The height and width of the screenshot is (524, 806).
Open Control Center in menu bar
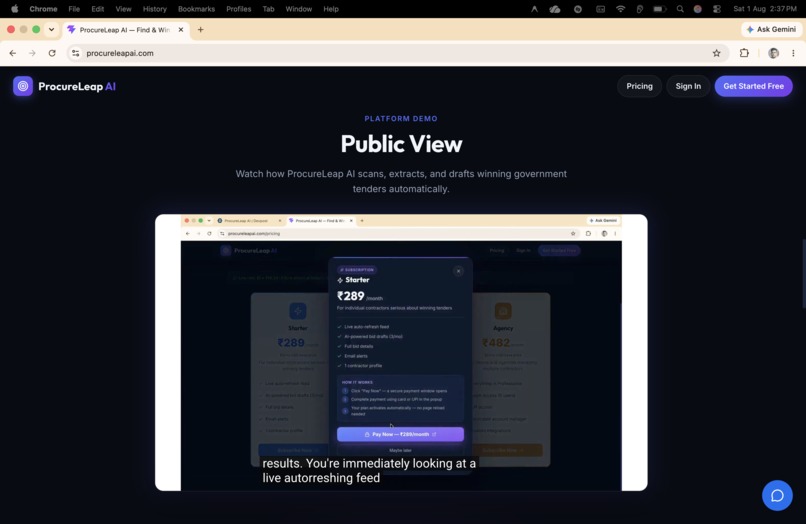pos(717,9)
